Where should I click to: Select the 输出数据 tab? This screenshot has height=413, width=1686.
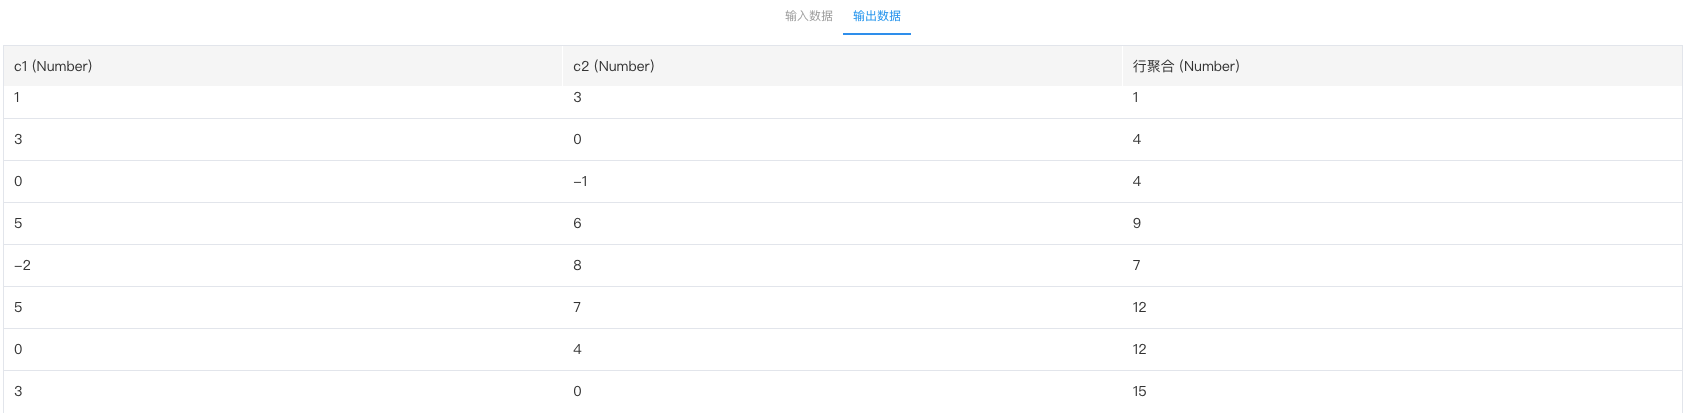pos(877,16)
